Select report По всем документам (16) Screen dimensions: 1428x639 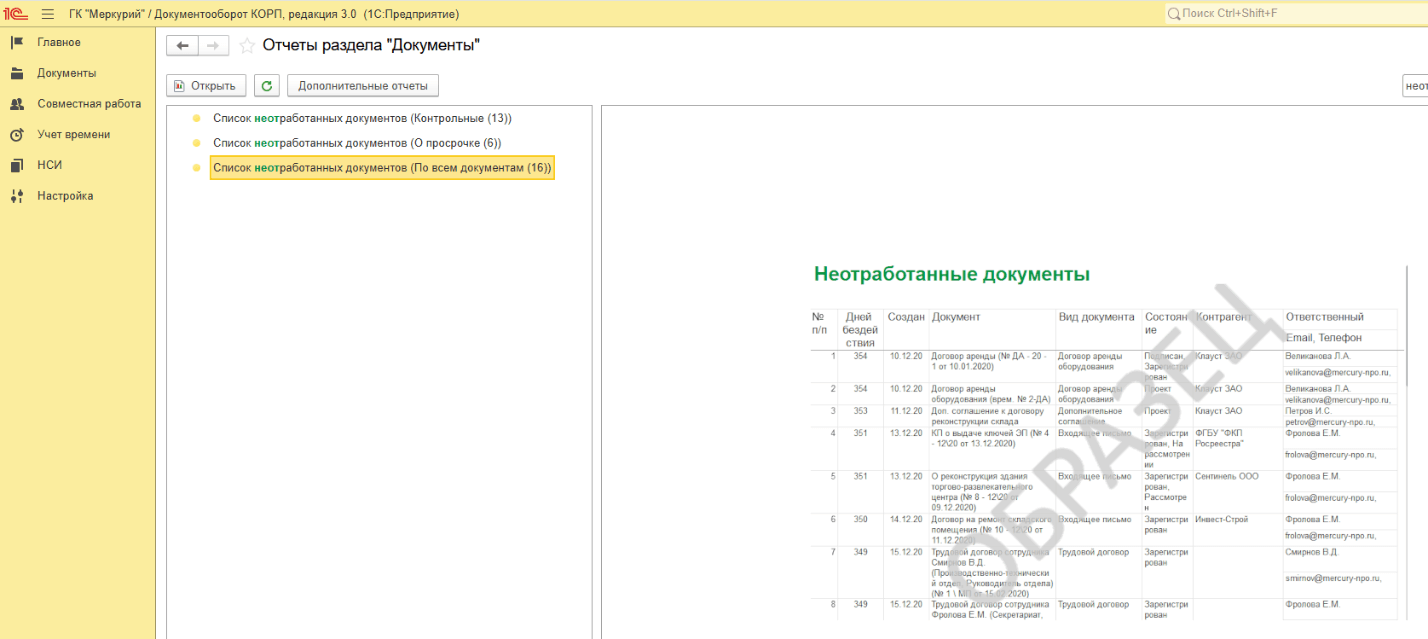click(382, 168)
